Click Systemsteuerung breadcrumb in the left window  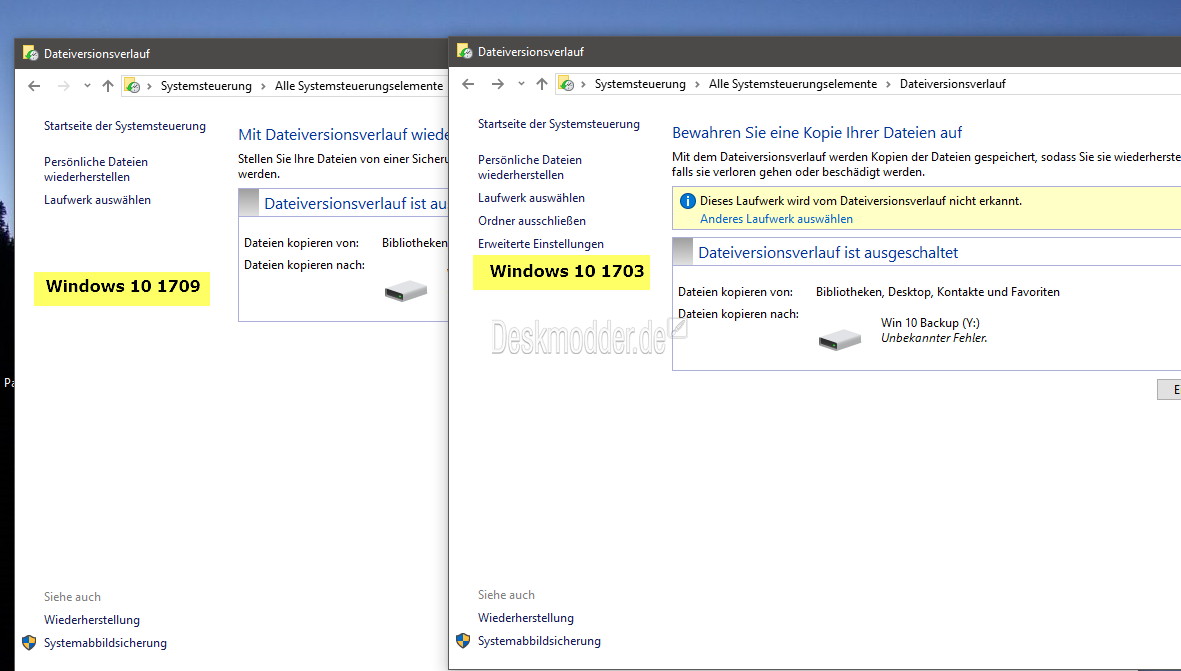pyautogui.click(x=206, y=86)
